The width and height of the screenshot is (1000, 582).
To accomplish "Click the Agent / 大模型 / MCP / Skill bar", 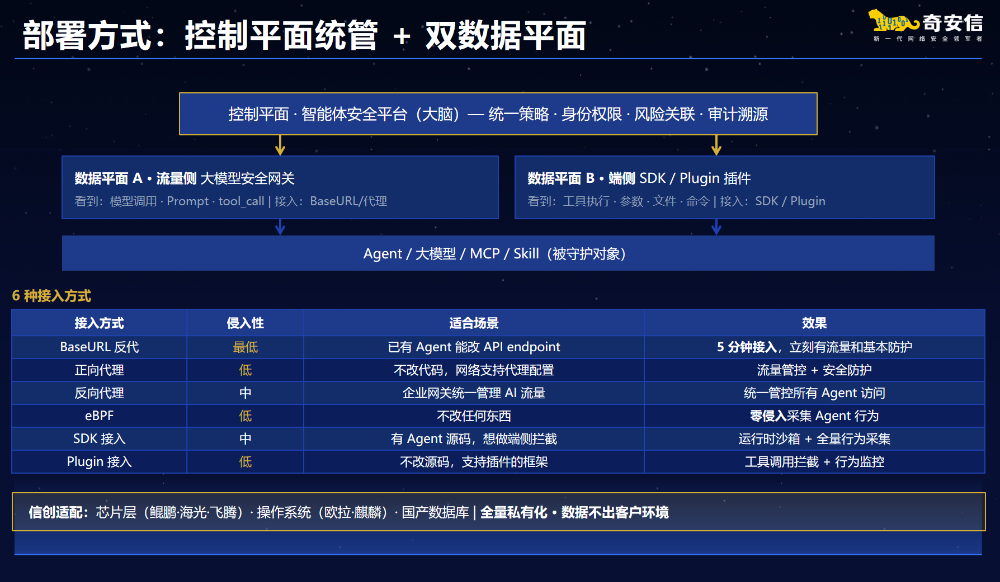I will coord(498,254).
